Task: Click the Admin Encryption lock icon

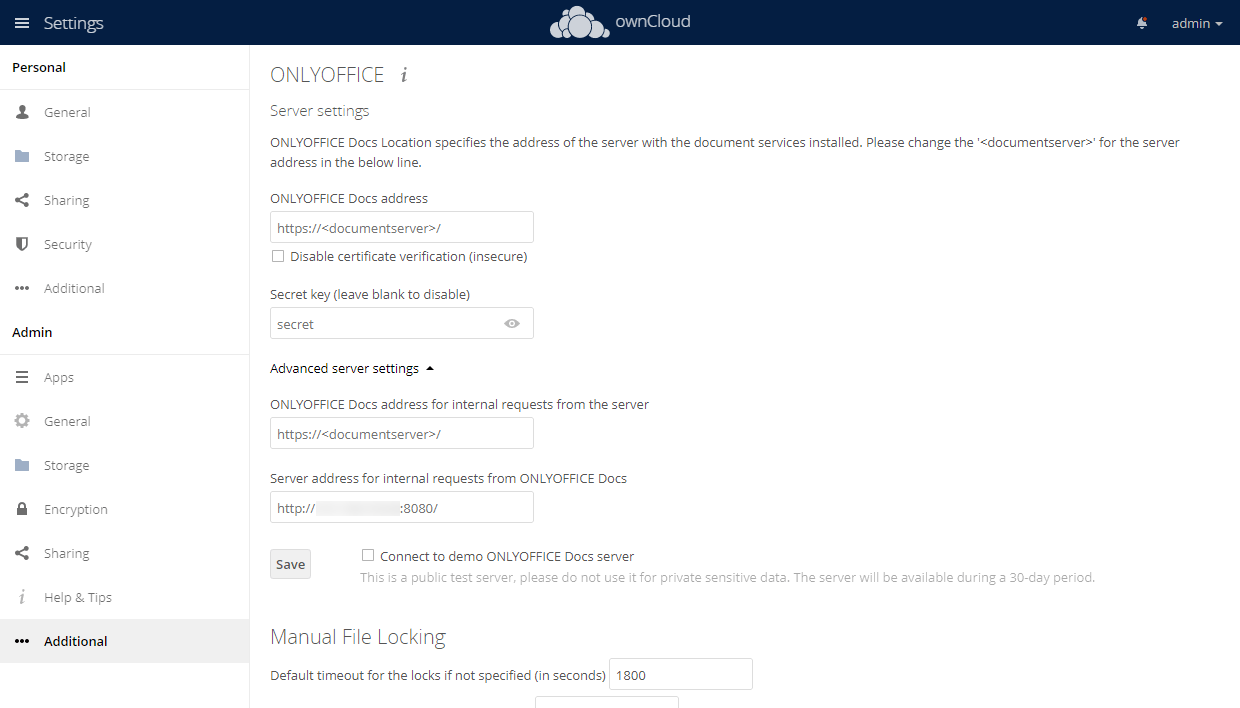Action: point(22,509)
